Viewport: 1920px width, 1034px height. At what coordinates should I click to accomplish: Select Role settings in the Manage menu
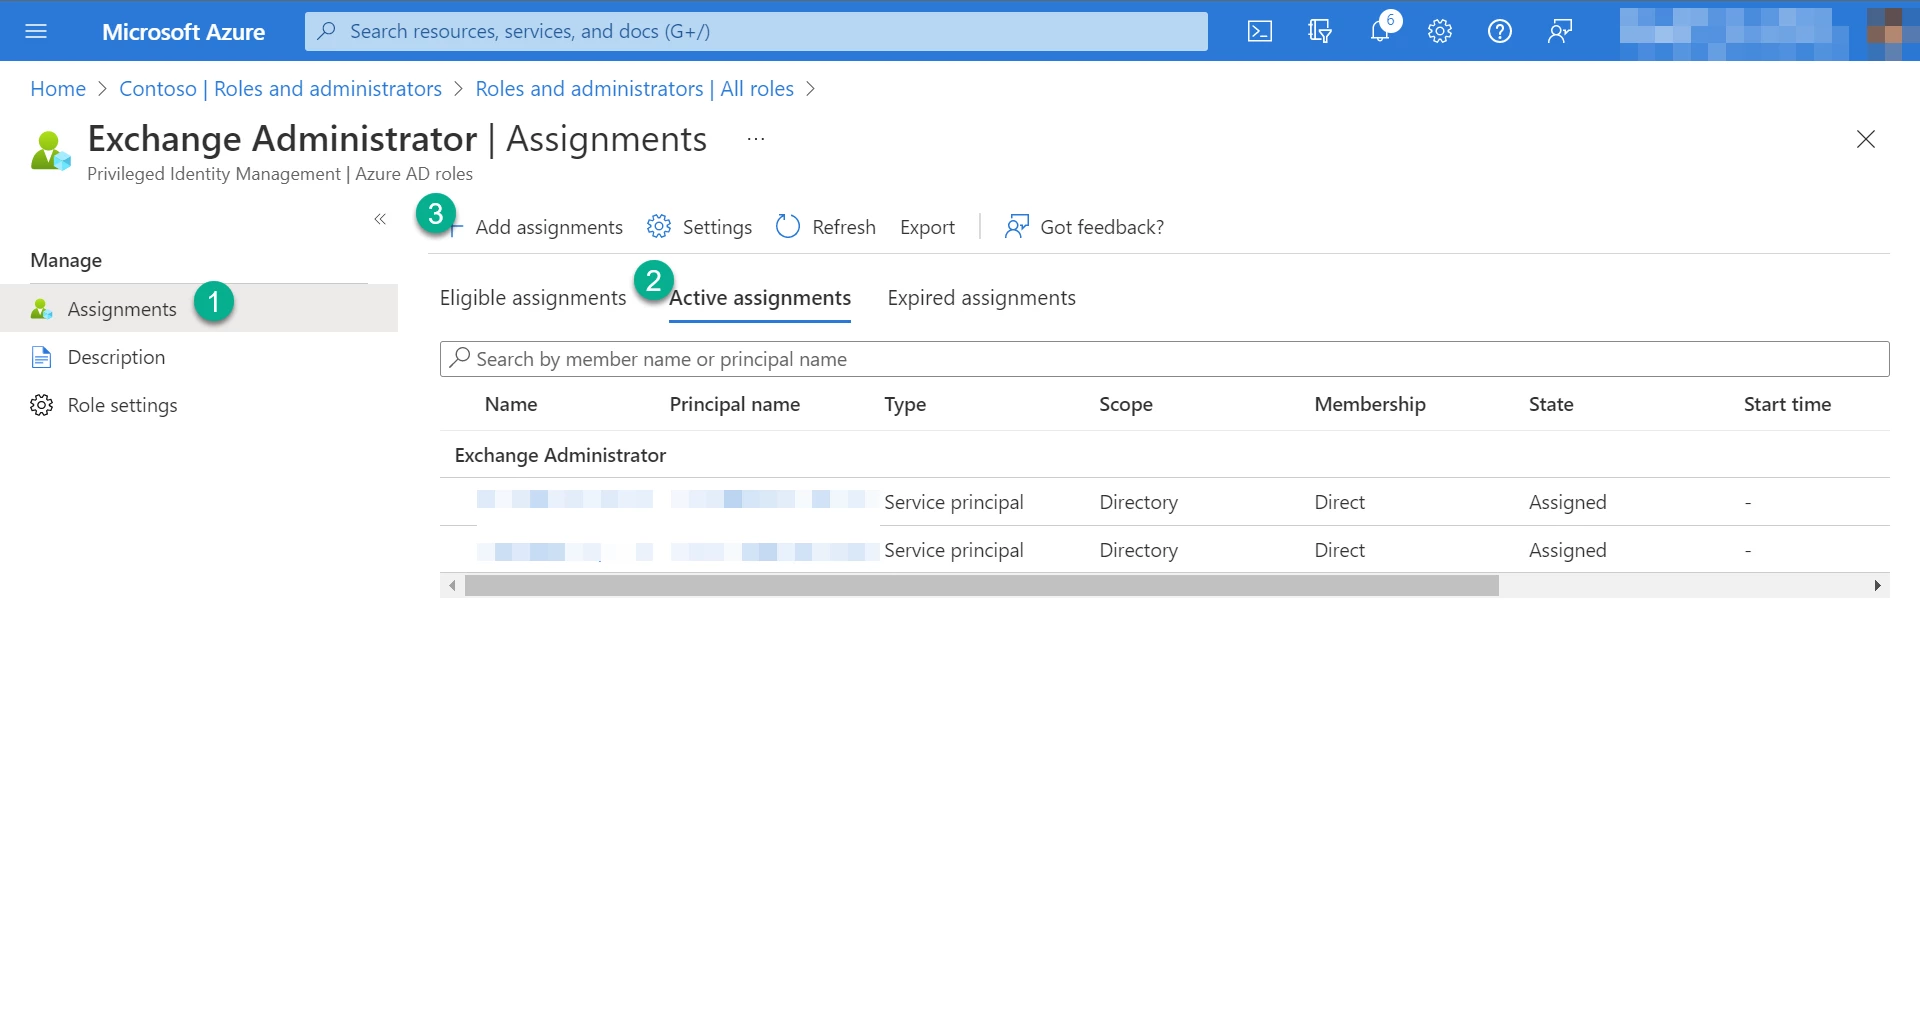(122, 405)
